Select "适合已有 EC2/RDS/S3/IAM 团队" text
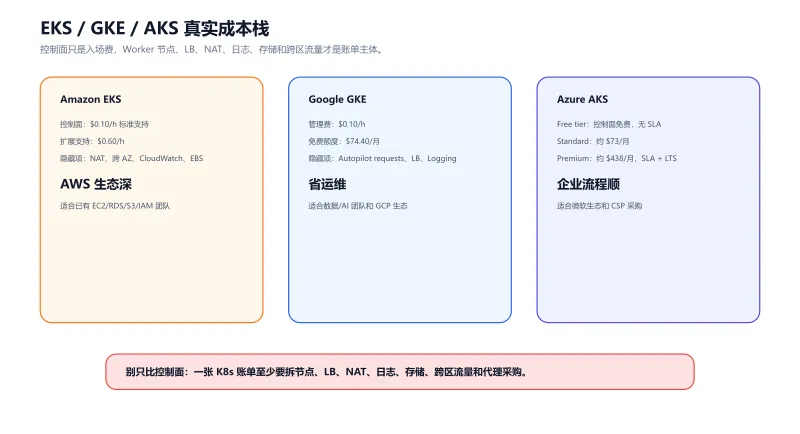800x434 pixels. (115, 206)
